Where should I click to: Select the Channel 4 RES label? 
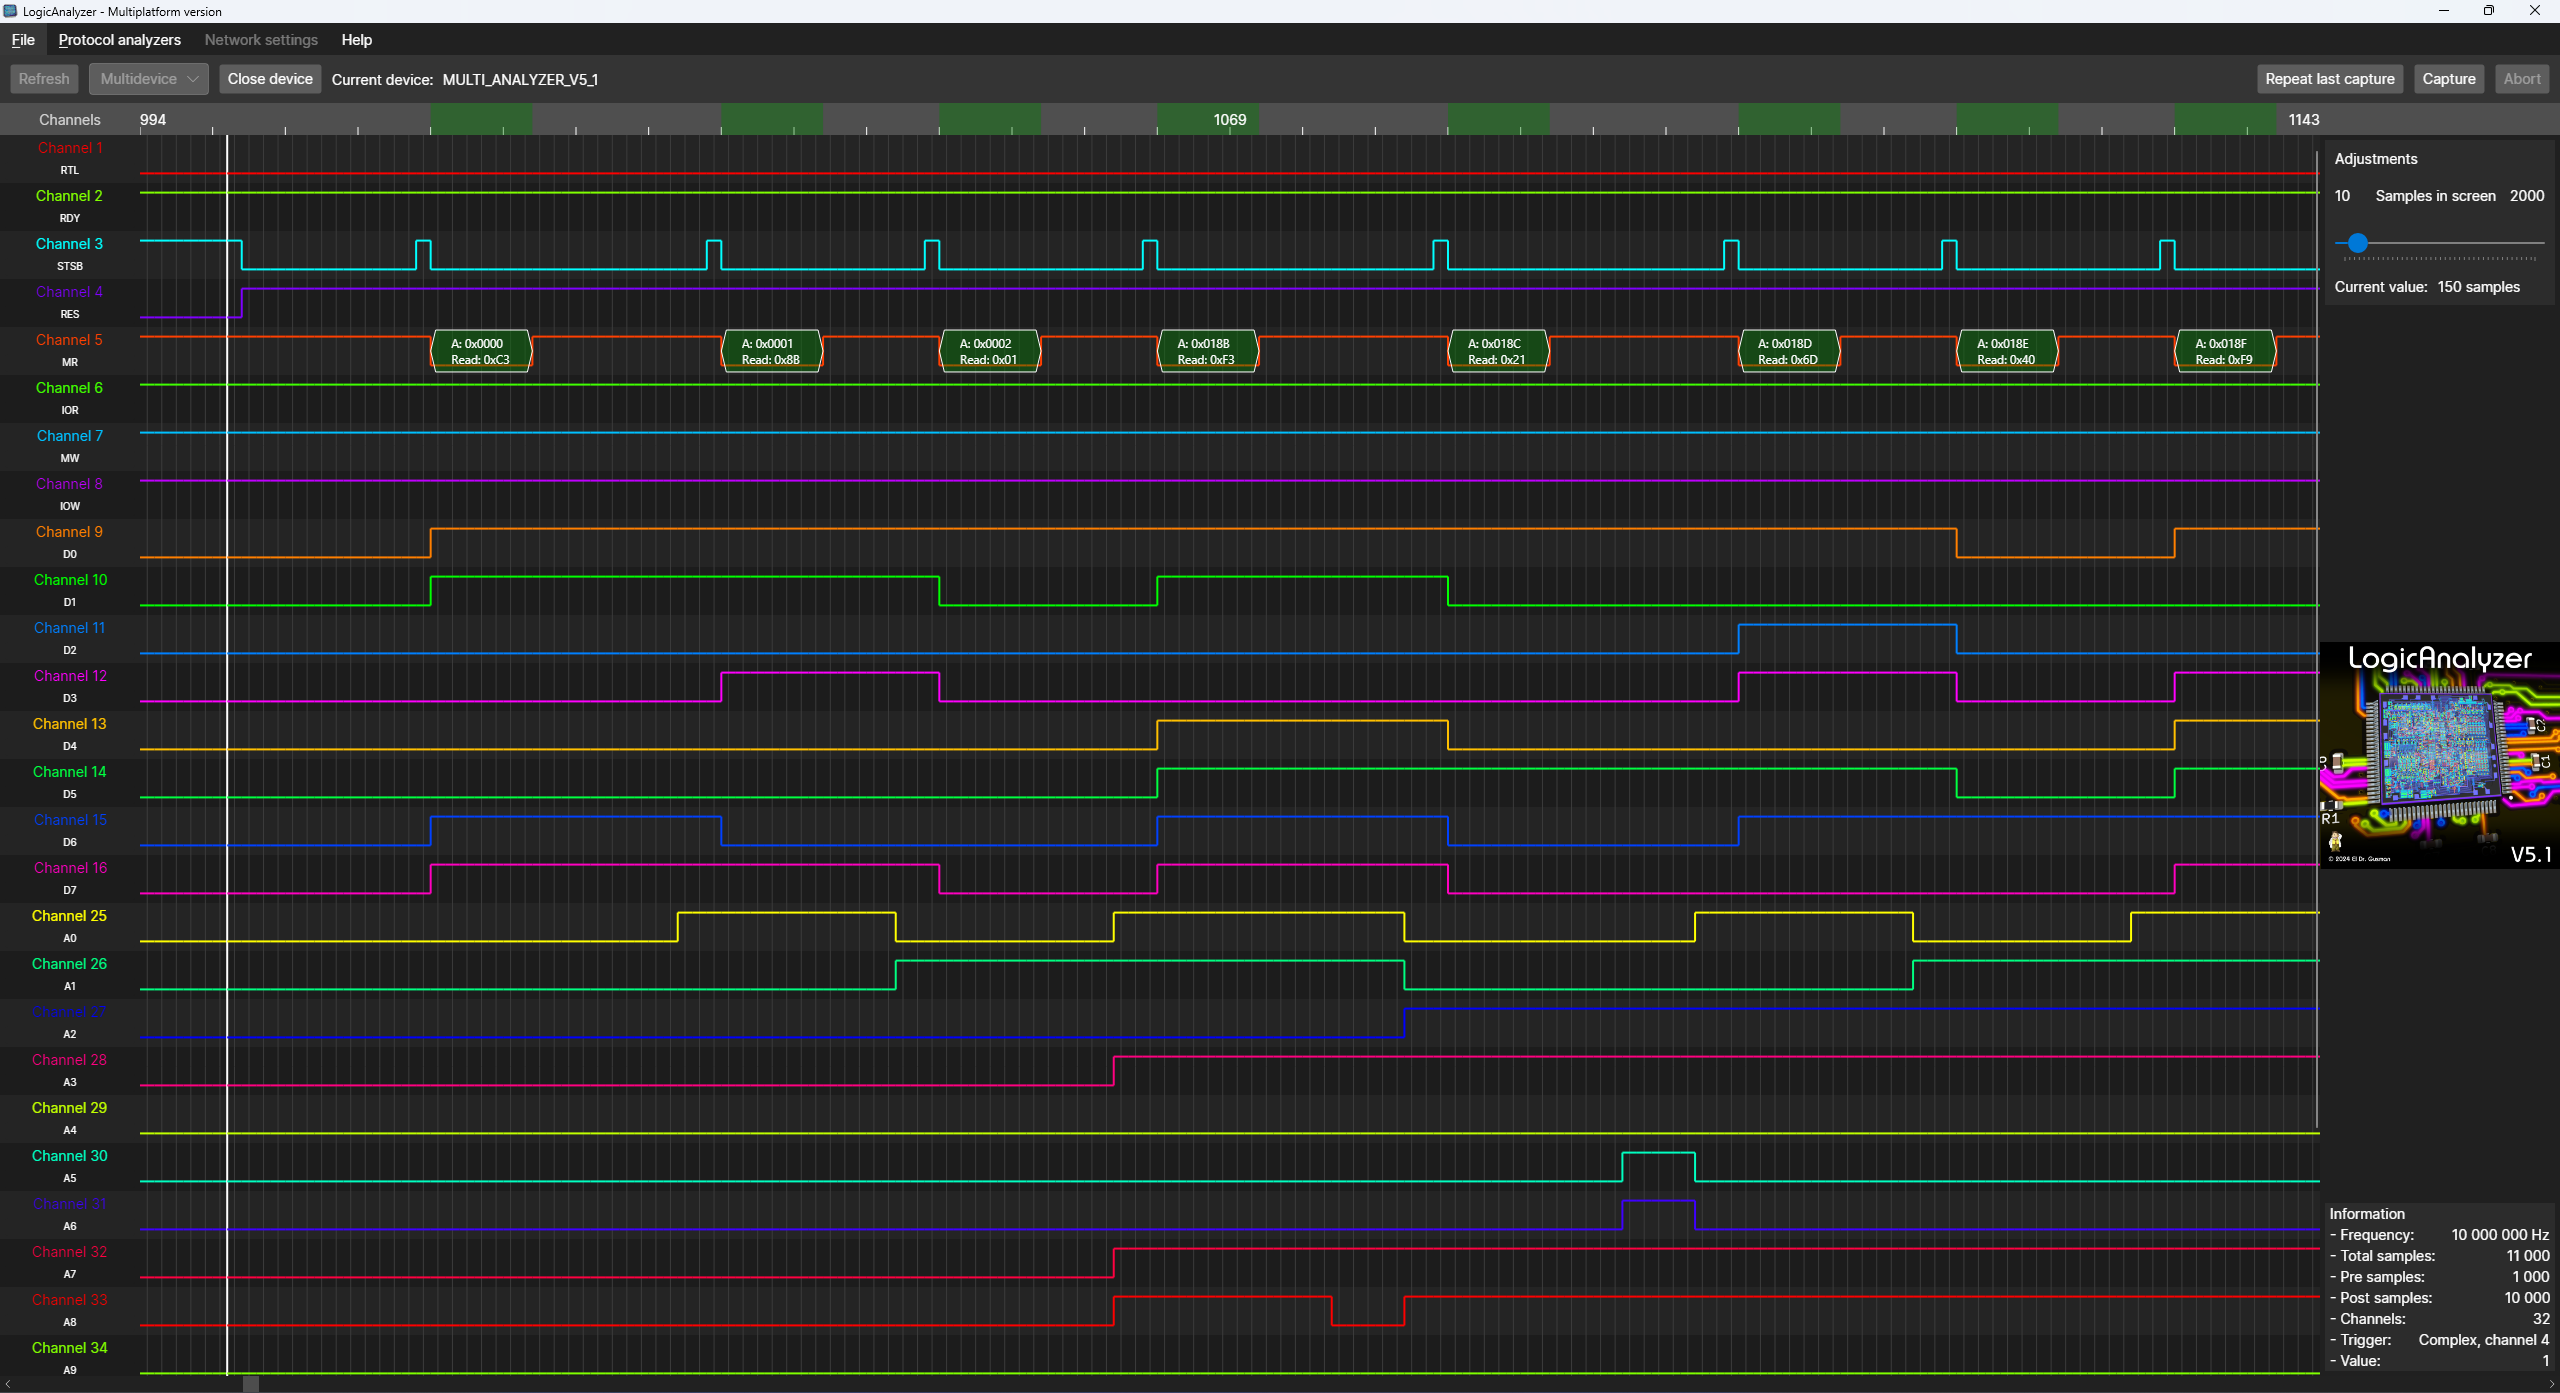(x=70, y=302)
